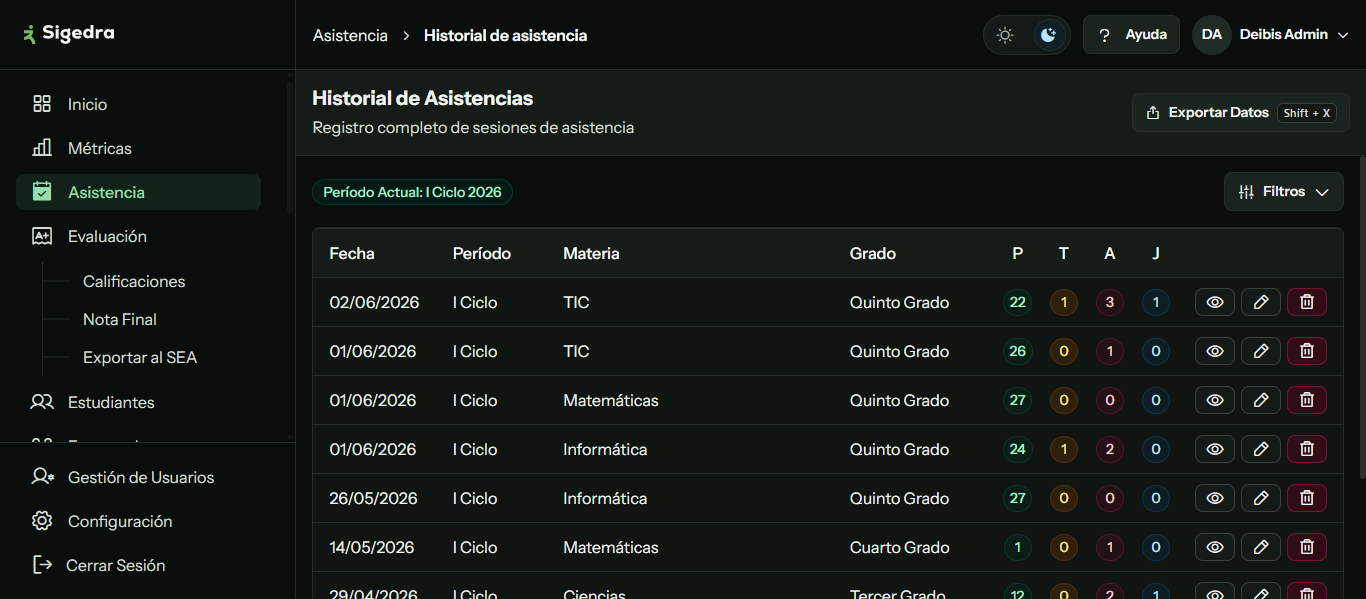Click the Asistencia breadcrumb link
Image resolution: width=1366 pixels, height=599 pixels.
coord(350,35)
